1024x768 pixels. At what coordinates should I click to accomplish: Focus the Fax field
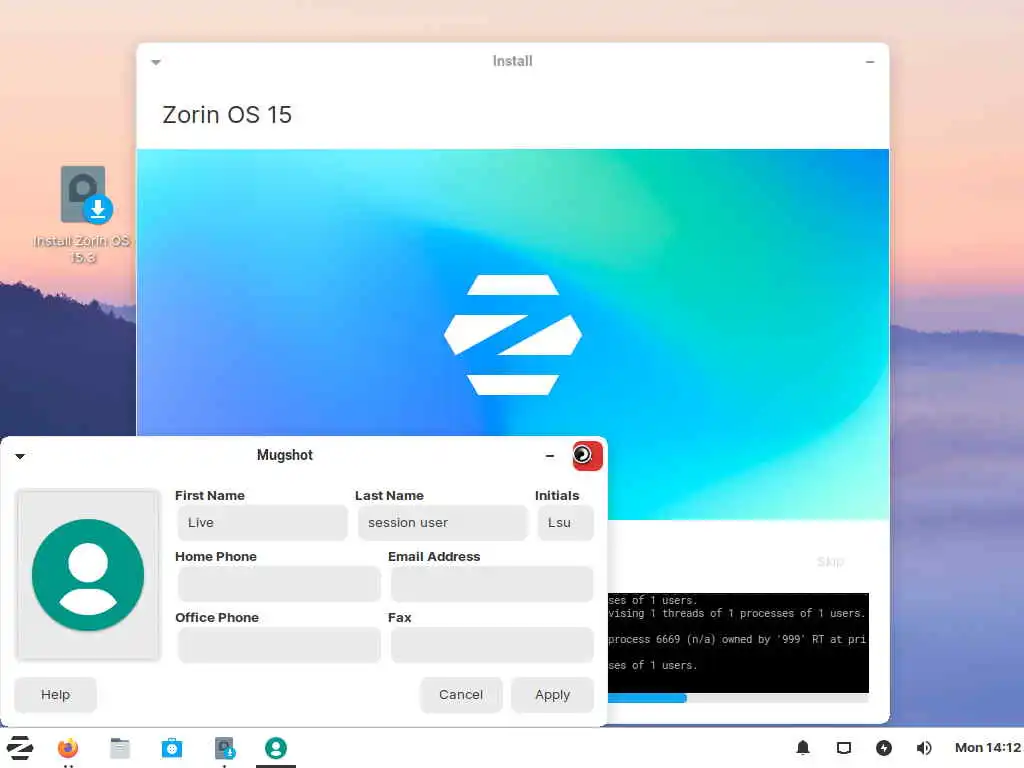tap(492, 645)
